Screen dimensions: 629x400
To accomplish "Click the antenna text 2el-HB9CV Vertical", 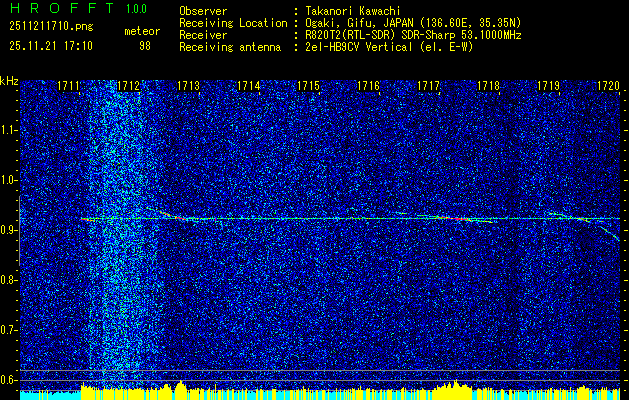I will point(359,47).
